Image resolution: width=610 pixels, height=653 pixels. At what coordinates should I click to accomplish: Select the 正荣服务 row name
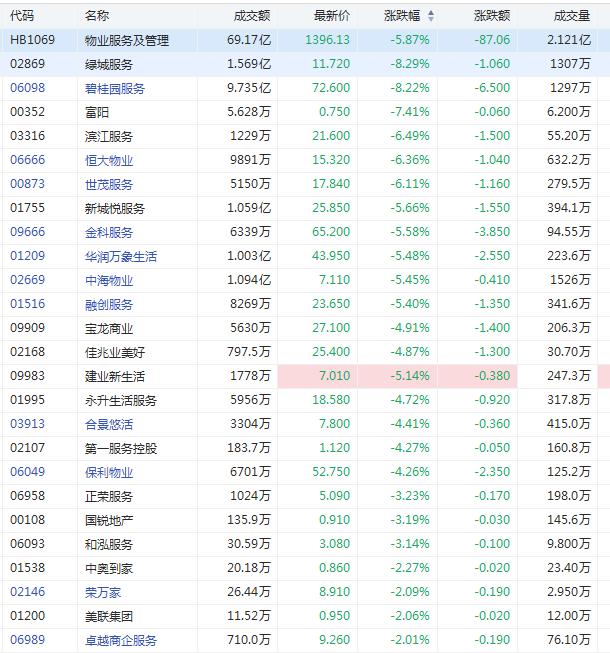point(109,496)
